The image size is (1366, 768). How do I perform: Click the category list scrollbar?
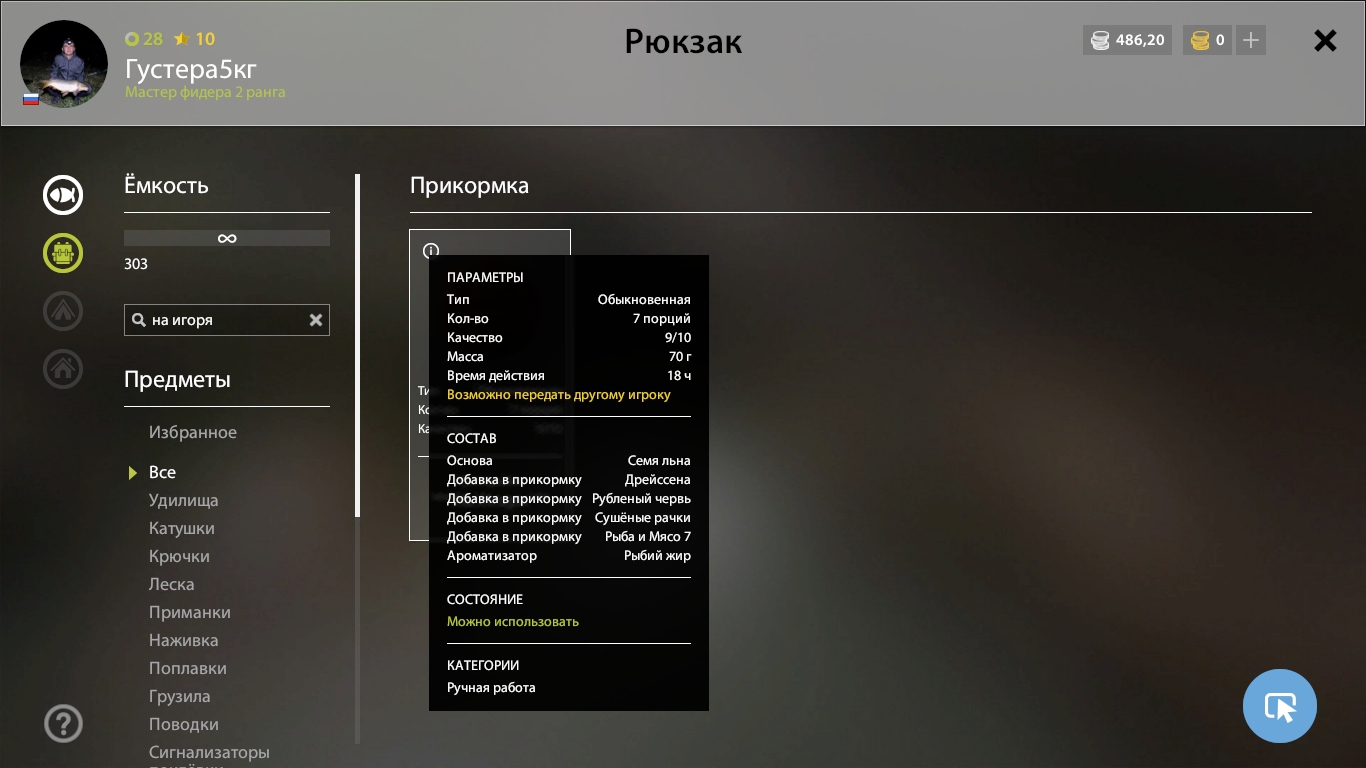coord(358,345)
